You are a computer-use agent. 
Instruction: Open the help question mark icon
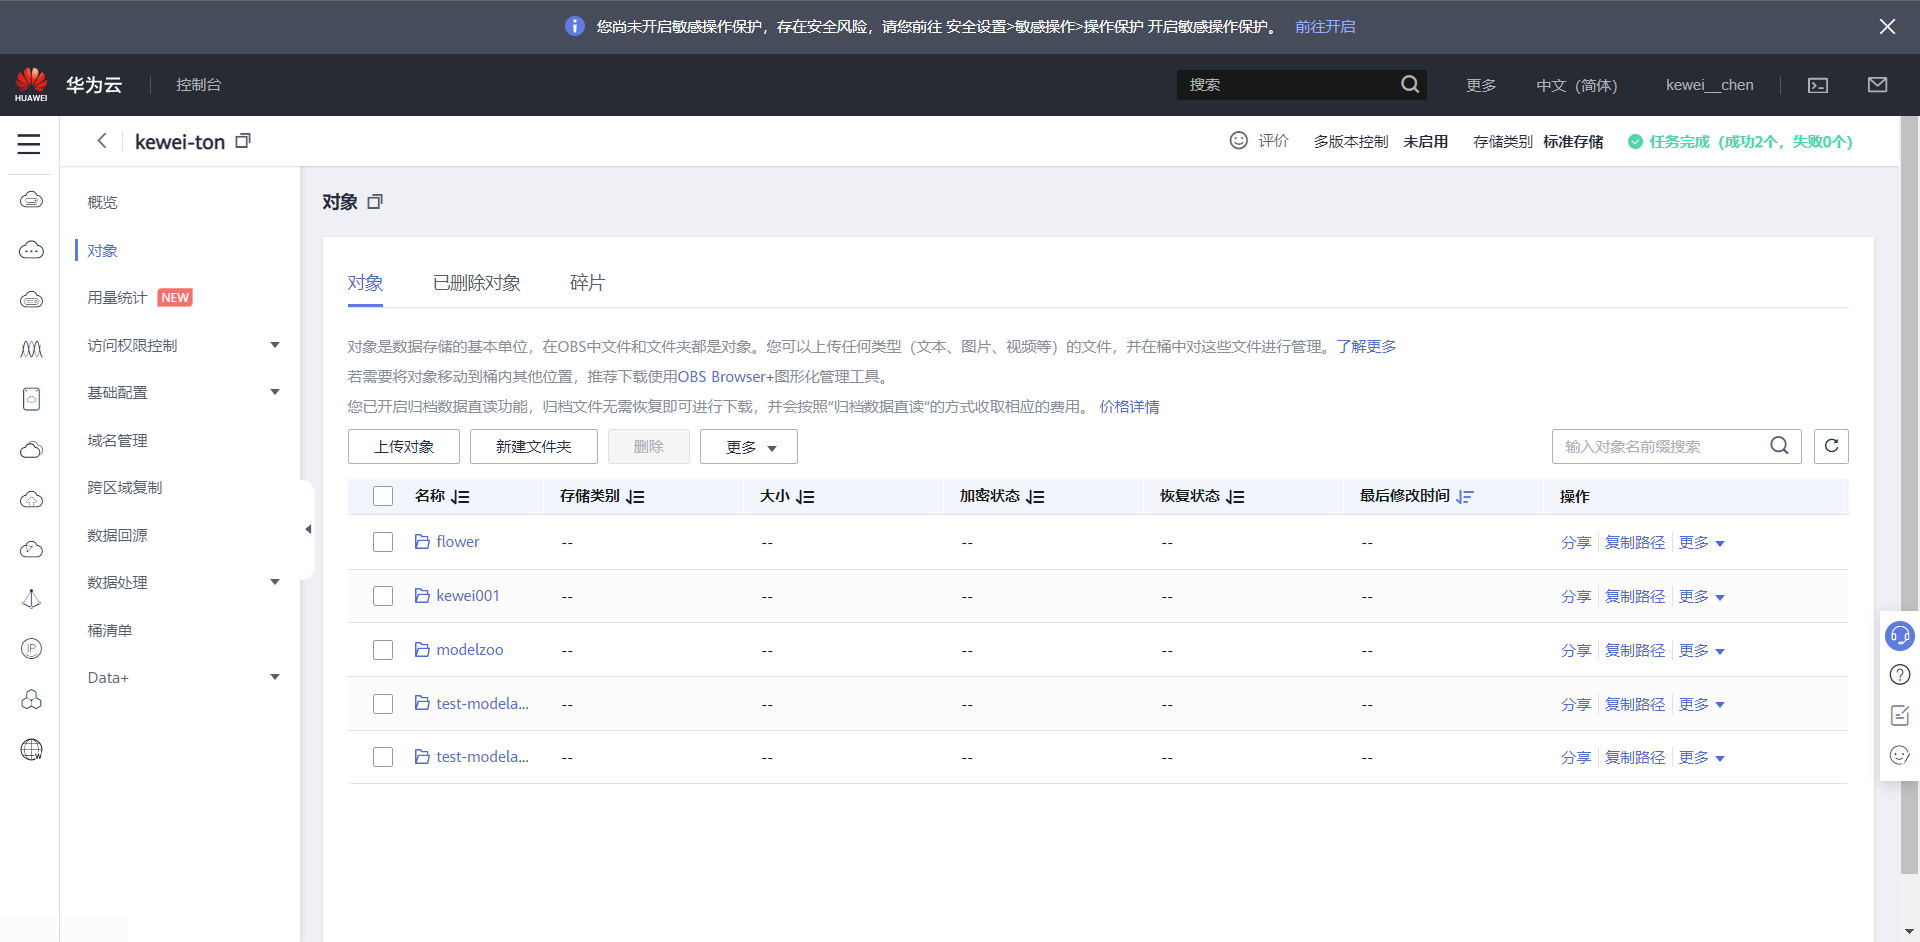pos(1899,675)
